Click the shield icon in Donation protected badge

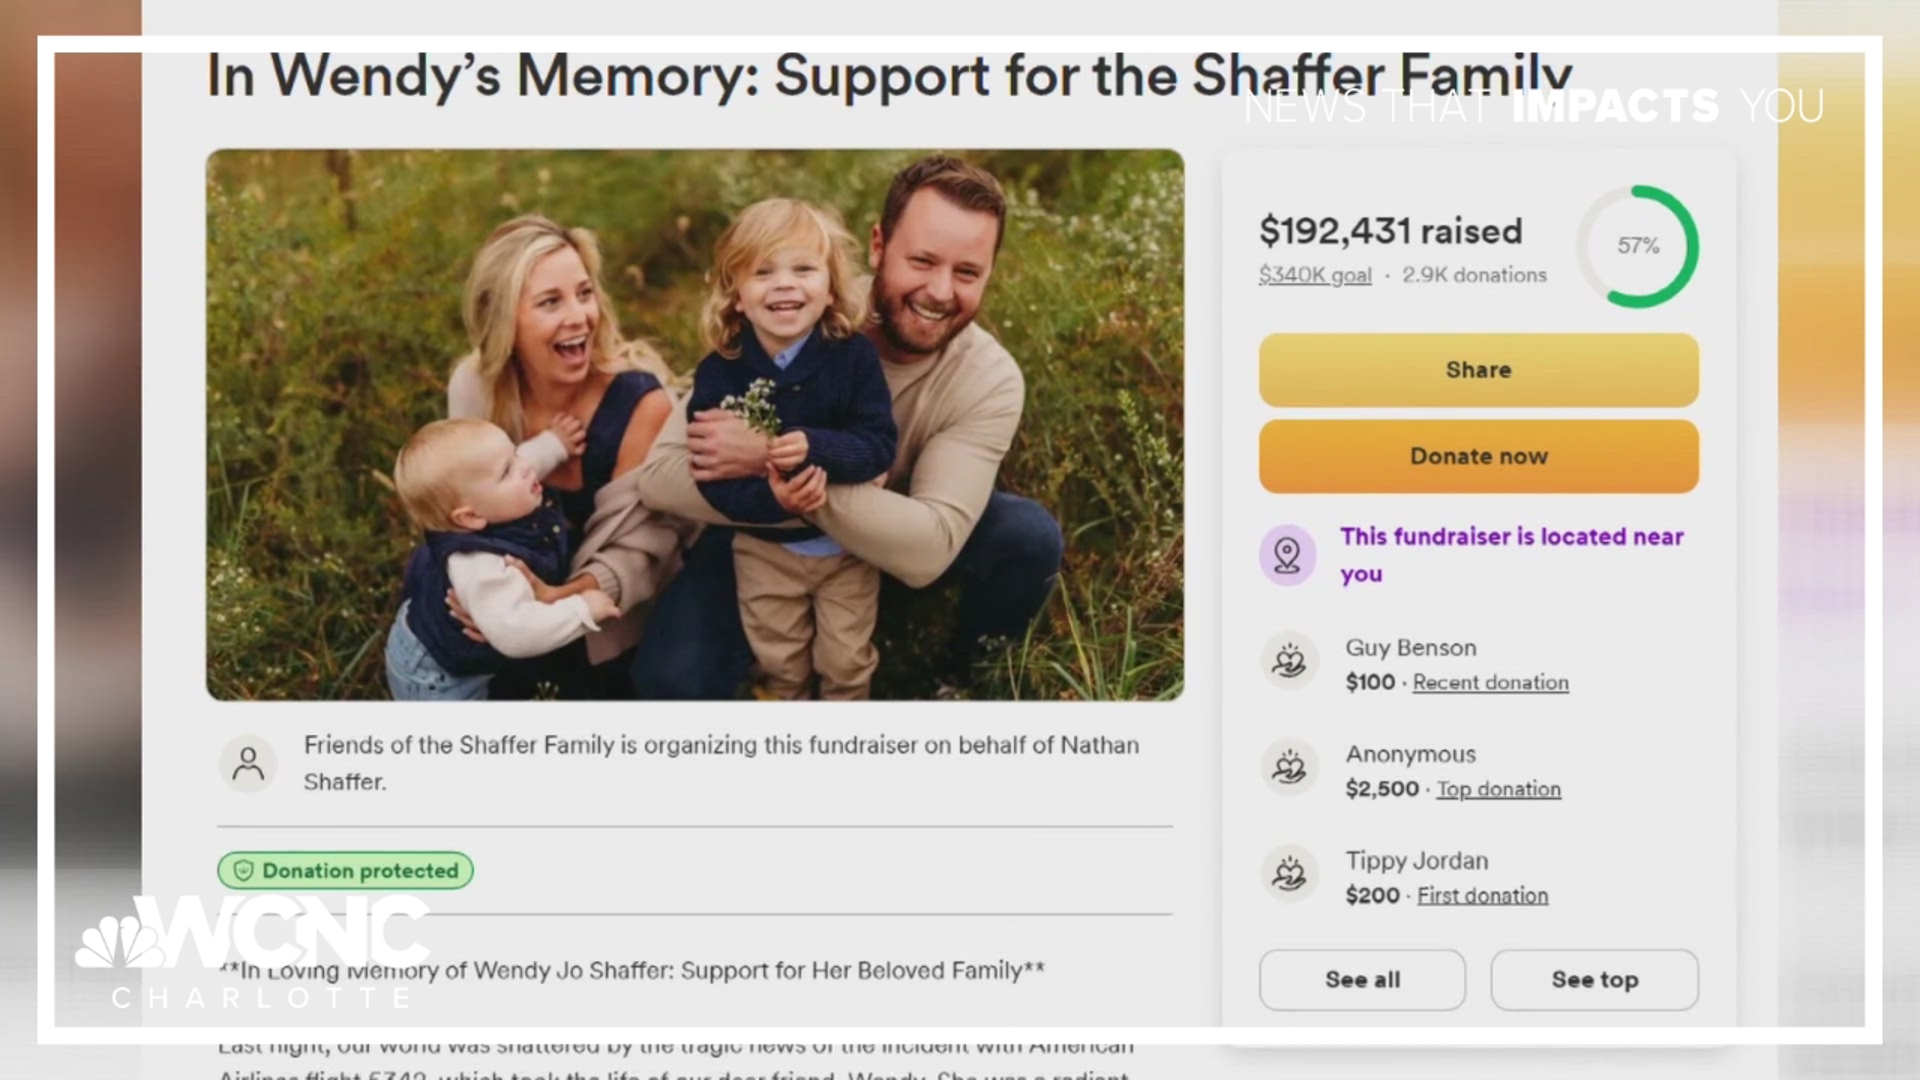[243, 871]
